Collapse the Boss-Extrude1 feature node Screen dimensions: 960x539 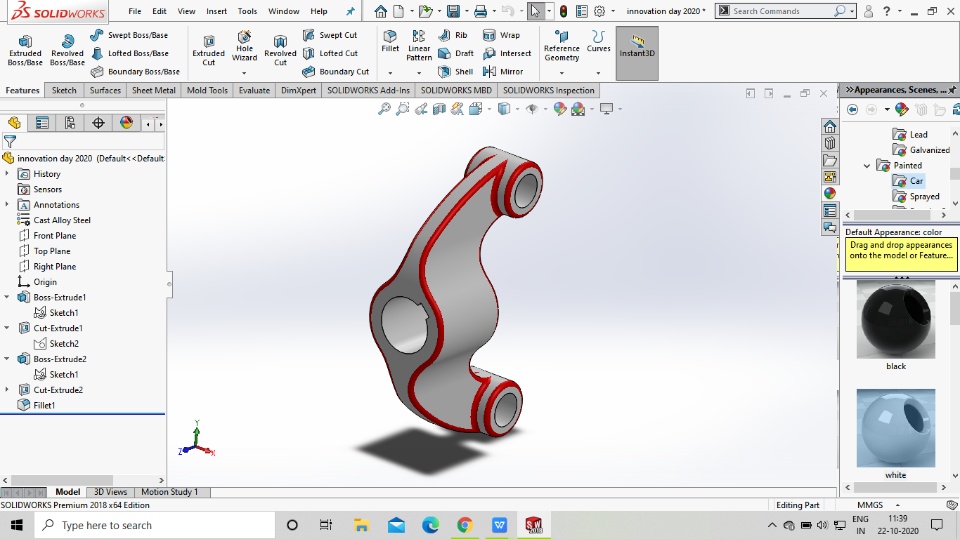pyautogui.click(x=7, y=297)
